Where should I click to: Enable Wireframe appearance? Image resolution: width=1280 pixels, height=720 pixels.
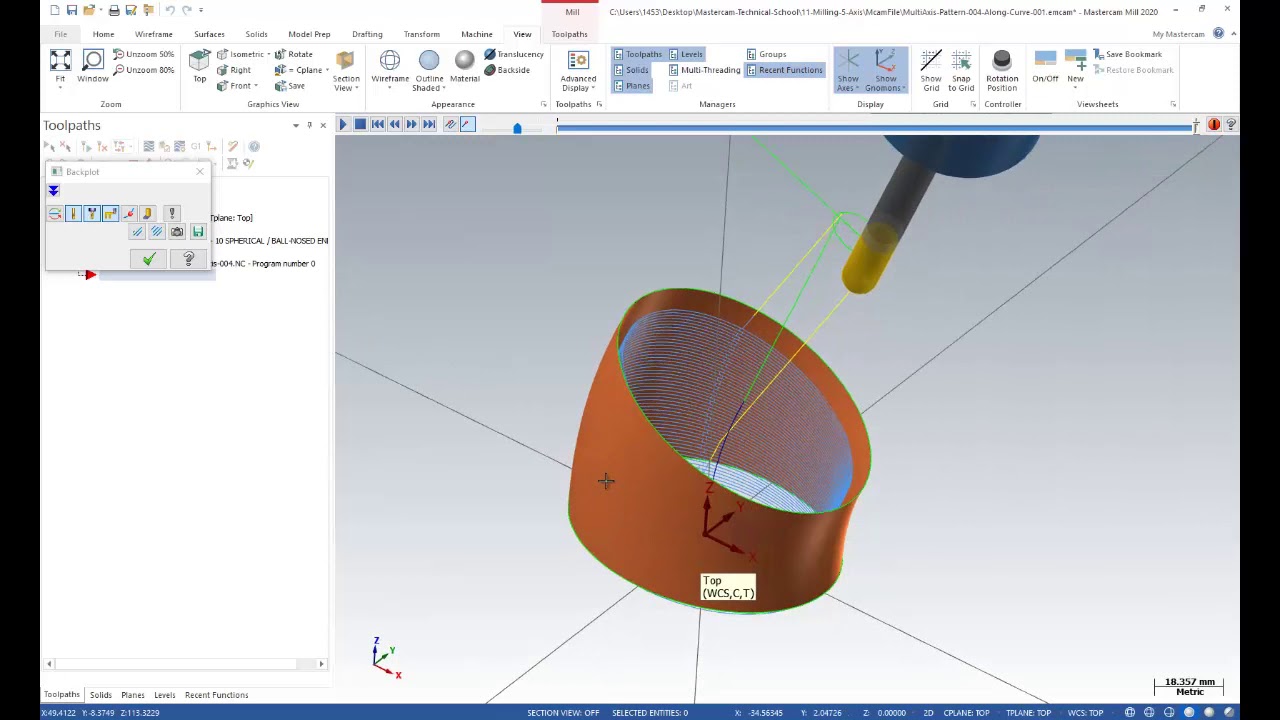pyautogui.click(x=390, y=66)
